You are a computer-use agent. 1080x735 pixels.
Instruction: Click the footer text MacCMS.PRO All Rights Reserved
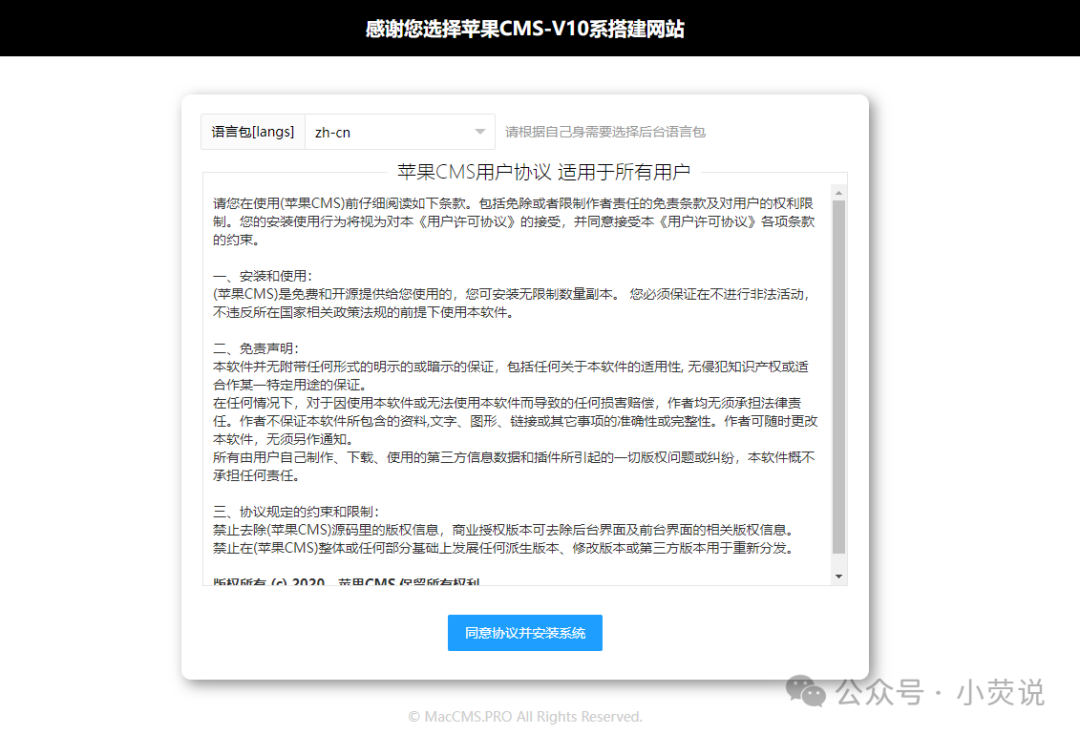point(525,716)
